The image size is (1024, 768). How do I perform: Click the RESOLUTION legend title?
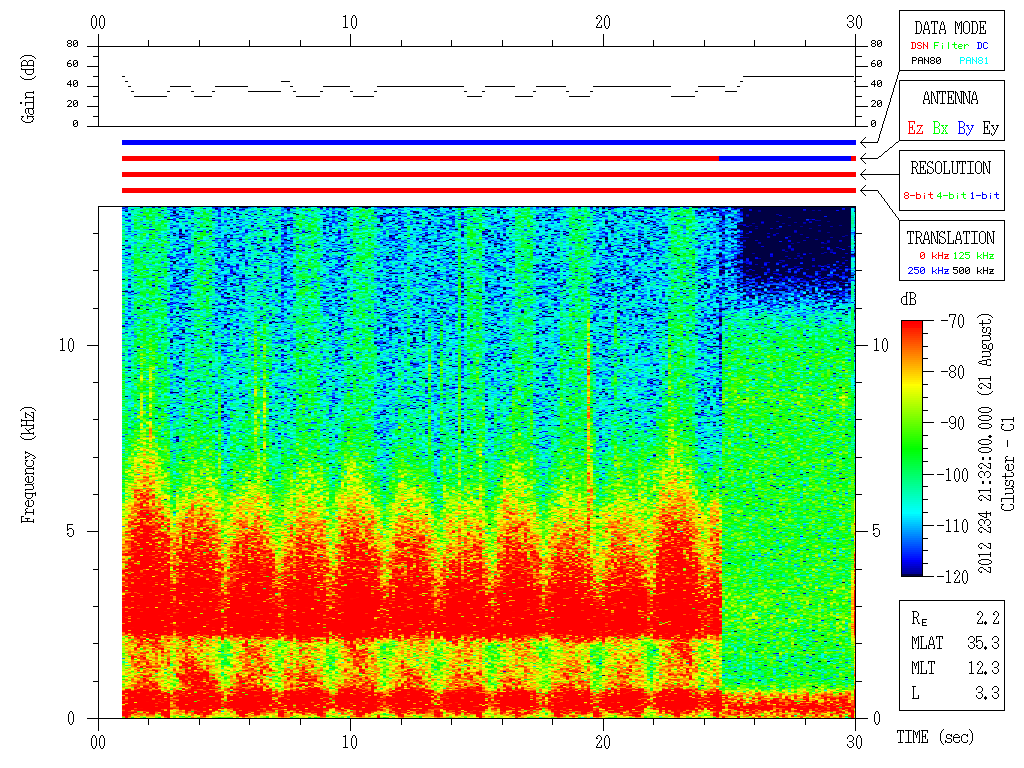[950, 168]
